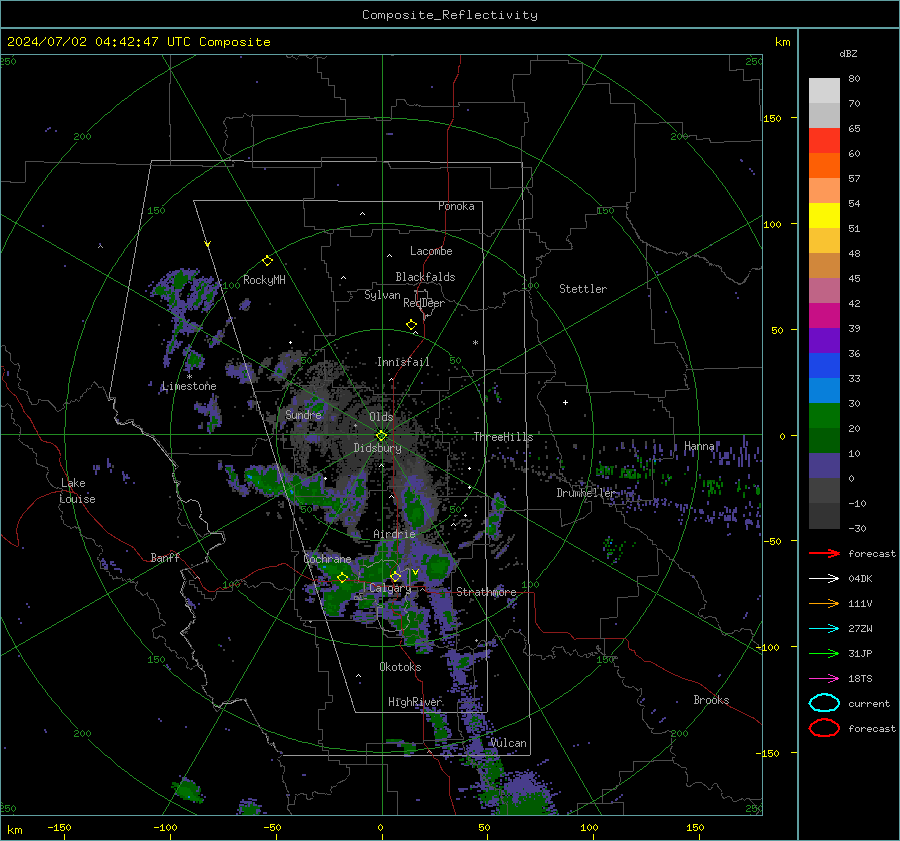
Task: Select the dark orange 60–57 dBZ swatch
Action: (824, 166)
